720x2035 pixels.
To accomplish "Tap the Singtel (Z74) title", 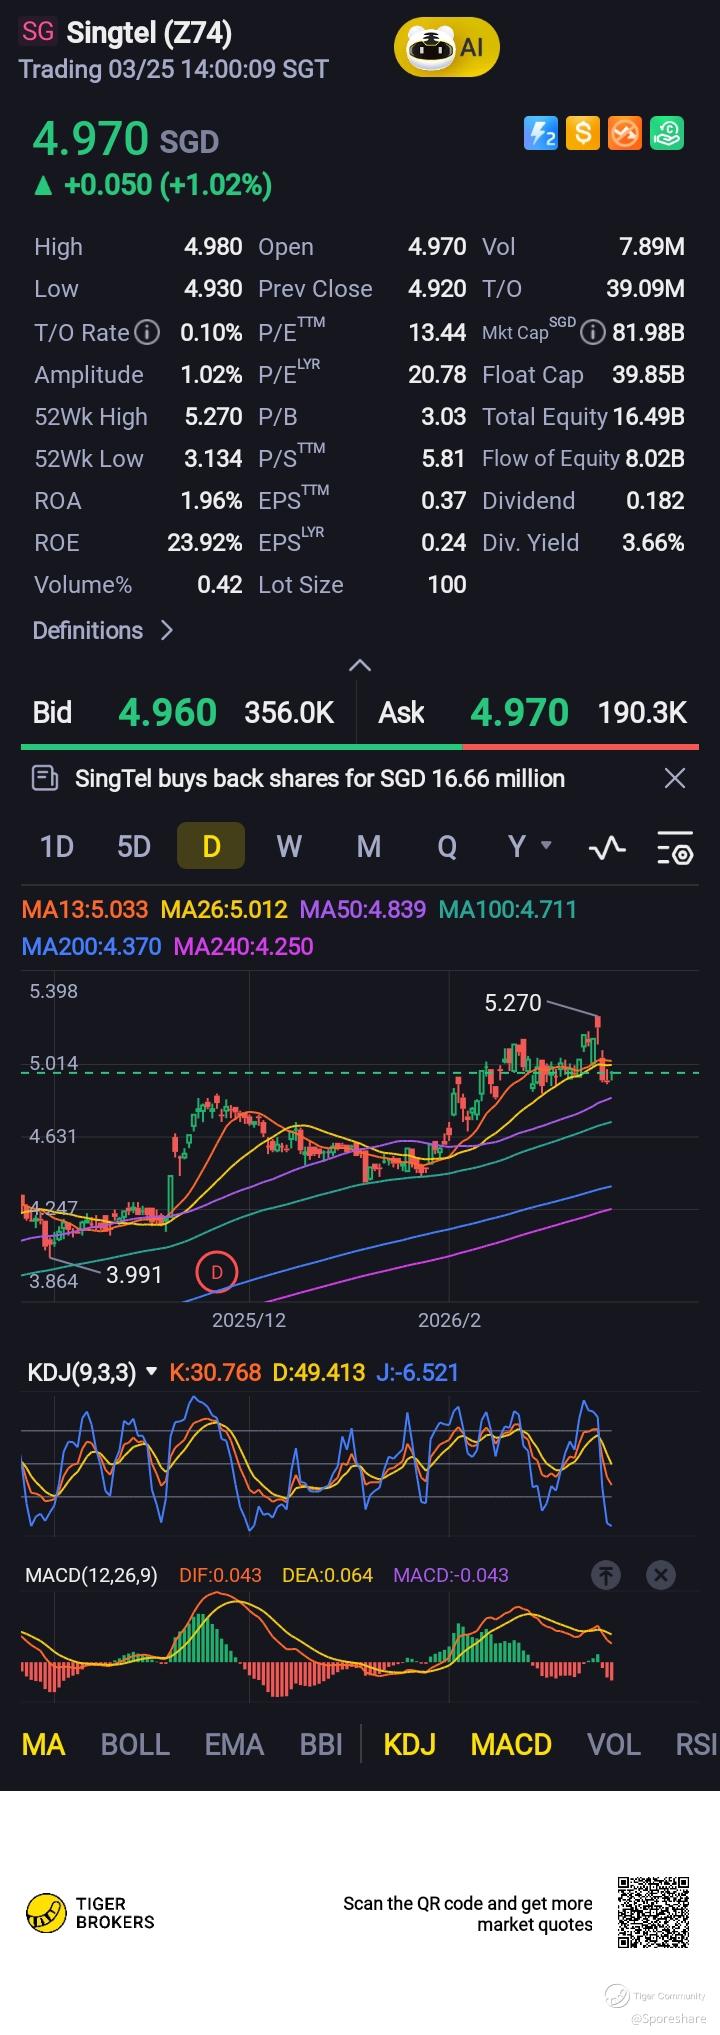I will pyautogui.click(x=150, y=33).
